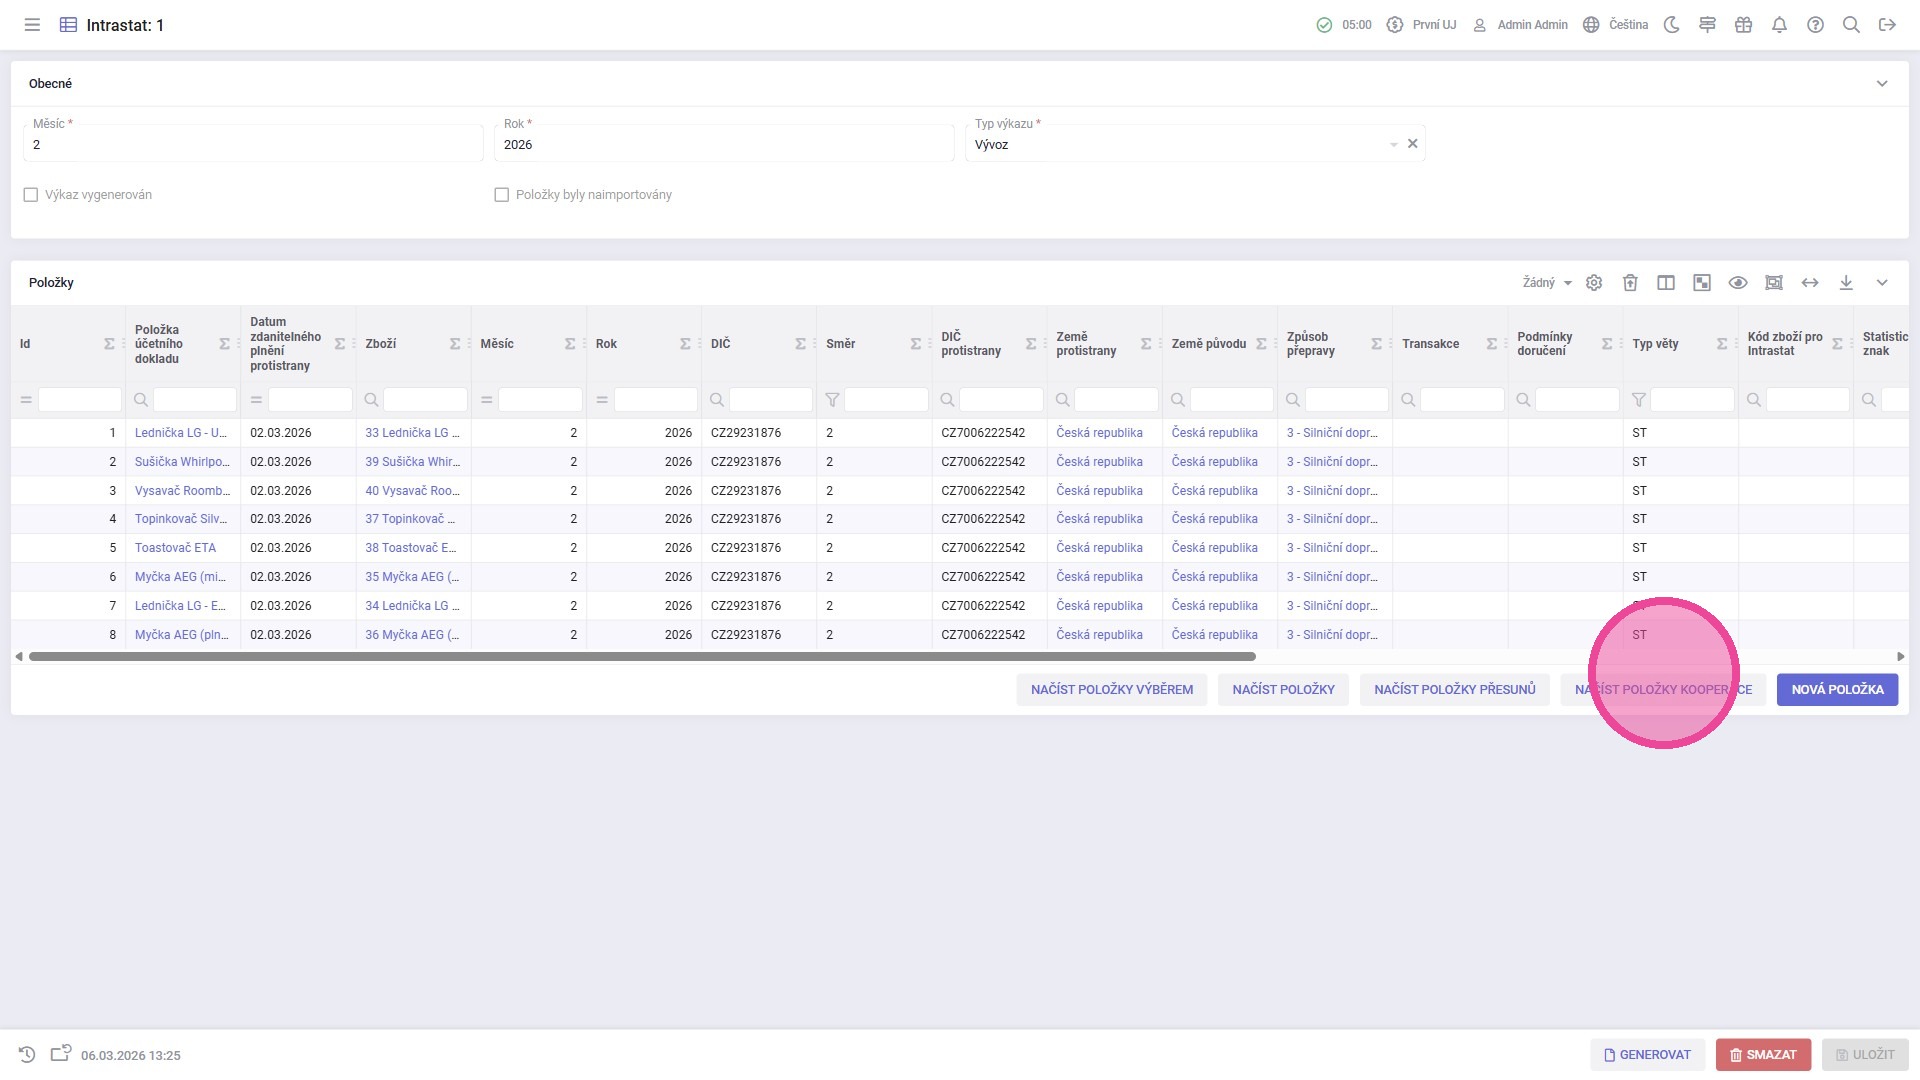1920x1080 pixels.
Task: Open the Čeština language menu
Action: tap(1616, 25)
